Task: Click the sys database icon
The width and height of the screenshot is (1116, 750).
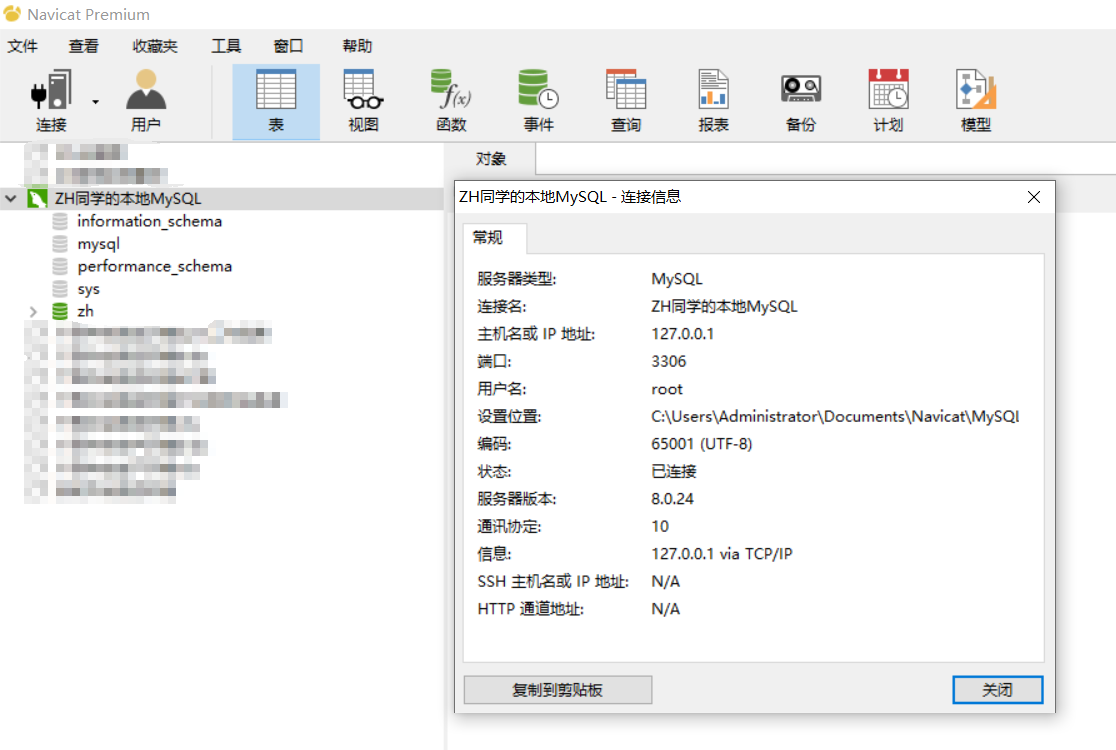Action: point(60,289)
